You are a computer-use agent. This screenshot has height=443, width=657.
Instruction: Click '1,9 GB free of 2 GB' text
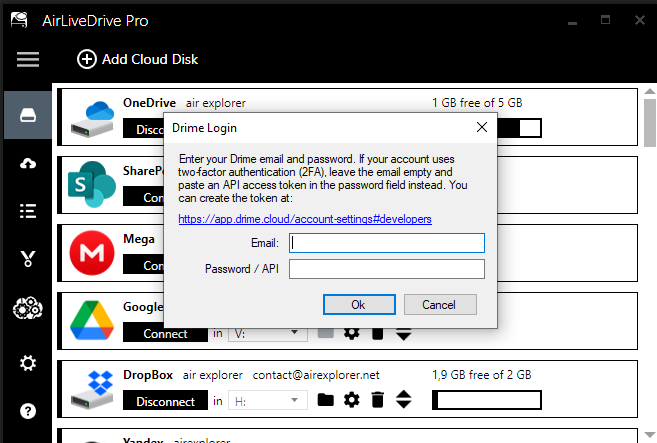coord(481,375)
